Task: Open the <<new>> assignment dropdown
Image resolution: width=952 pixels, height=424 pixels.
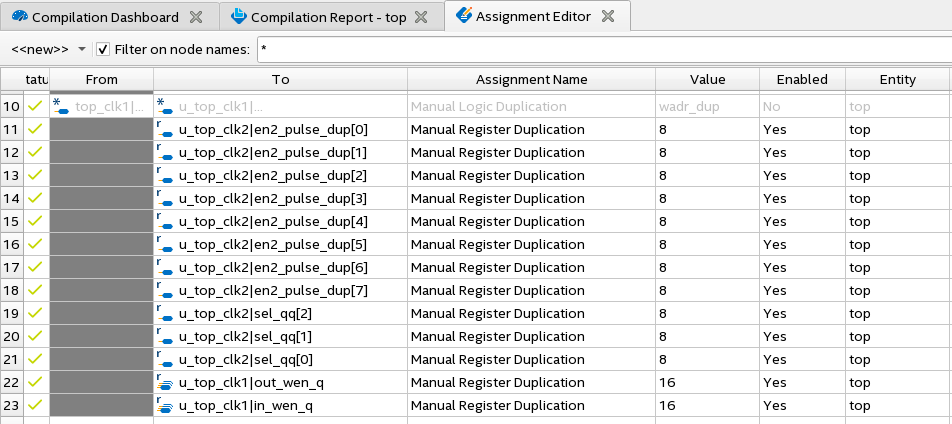Action: [82, 49]
